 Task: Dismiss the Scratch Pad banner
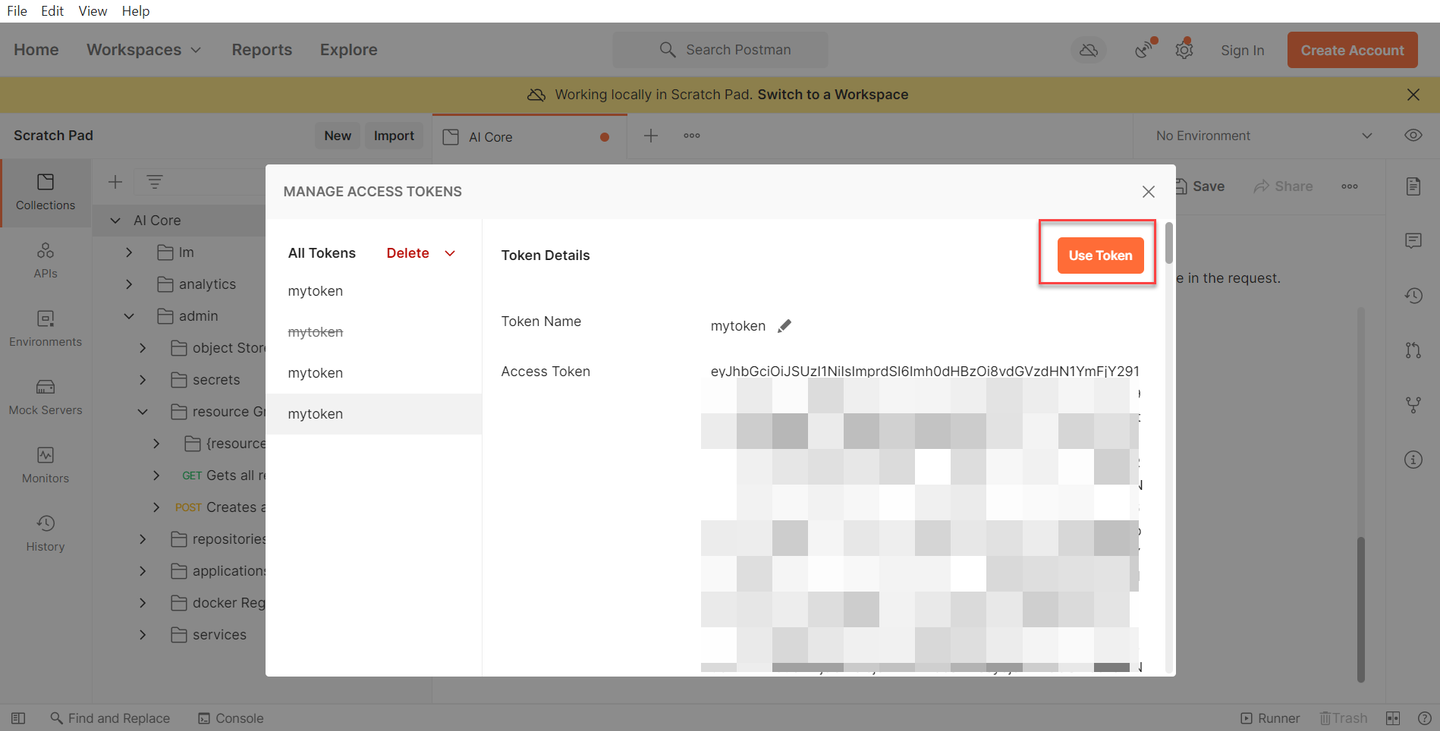1413,94
